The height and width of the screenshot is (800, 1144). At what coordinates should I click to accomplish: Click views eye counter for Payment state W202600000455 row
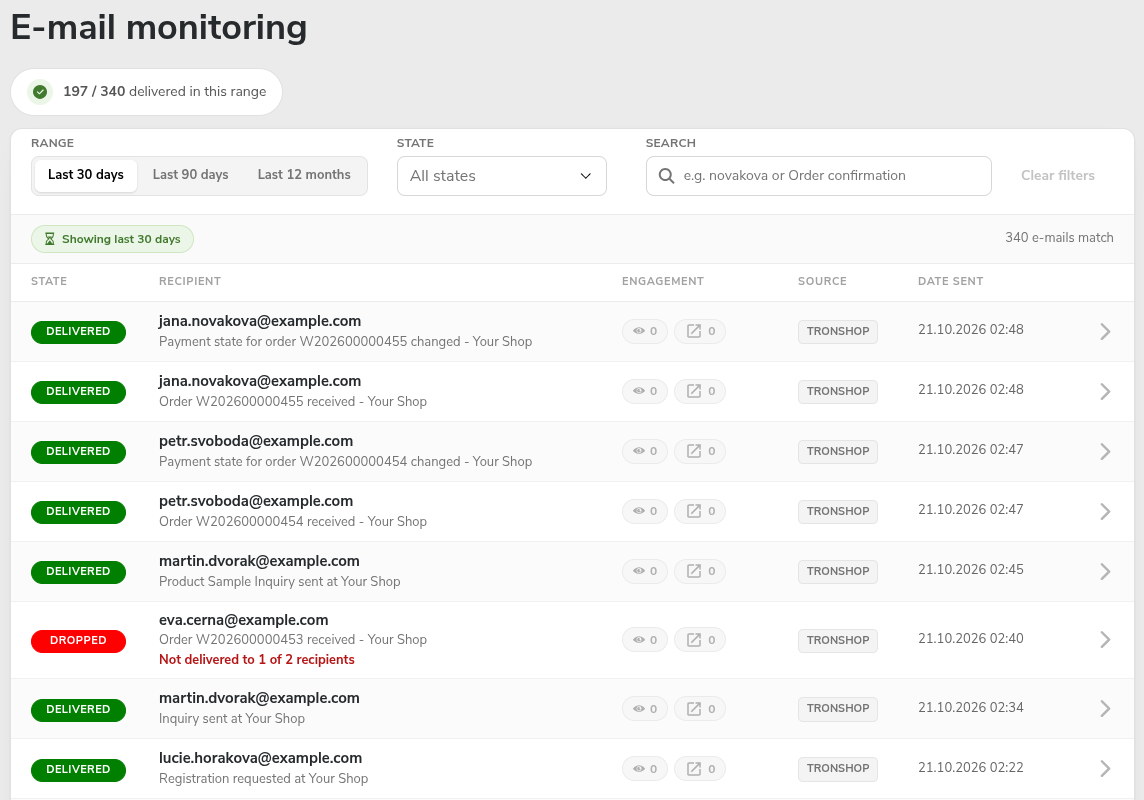645,331
